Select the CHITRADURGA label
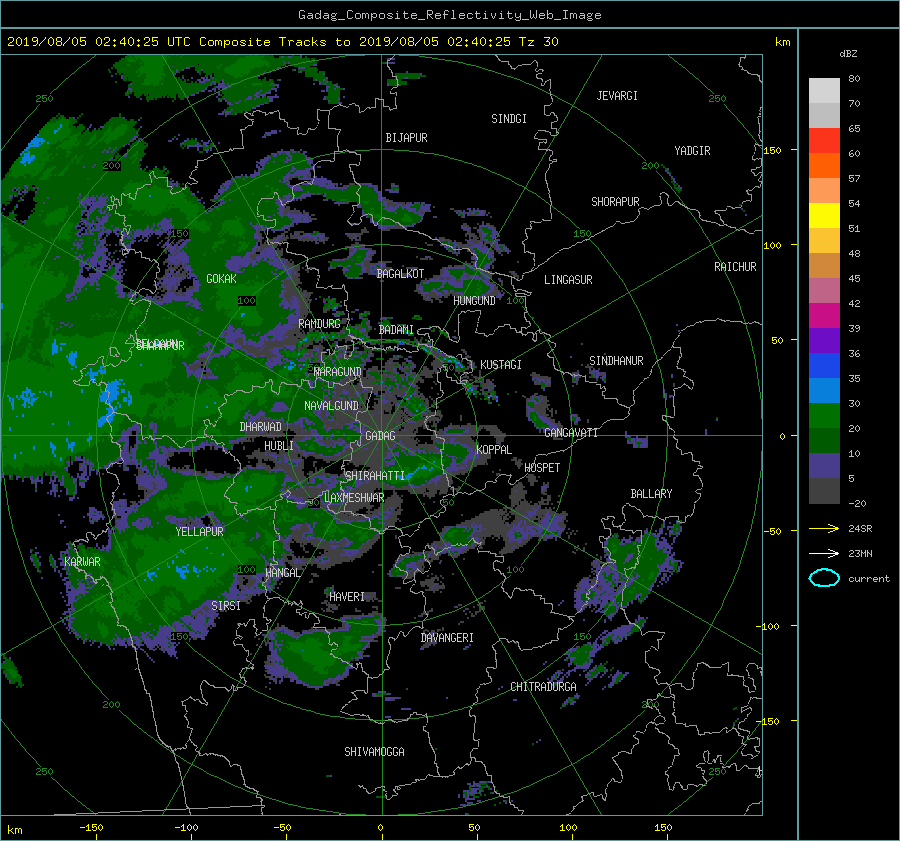 543,687
